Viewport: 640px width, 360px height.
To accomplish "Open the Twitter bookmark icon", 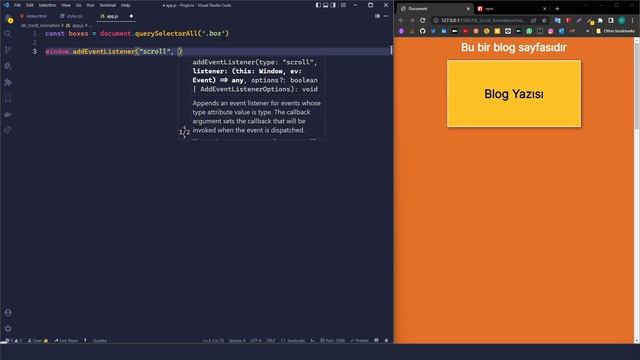I will coord(433,31).
